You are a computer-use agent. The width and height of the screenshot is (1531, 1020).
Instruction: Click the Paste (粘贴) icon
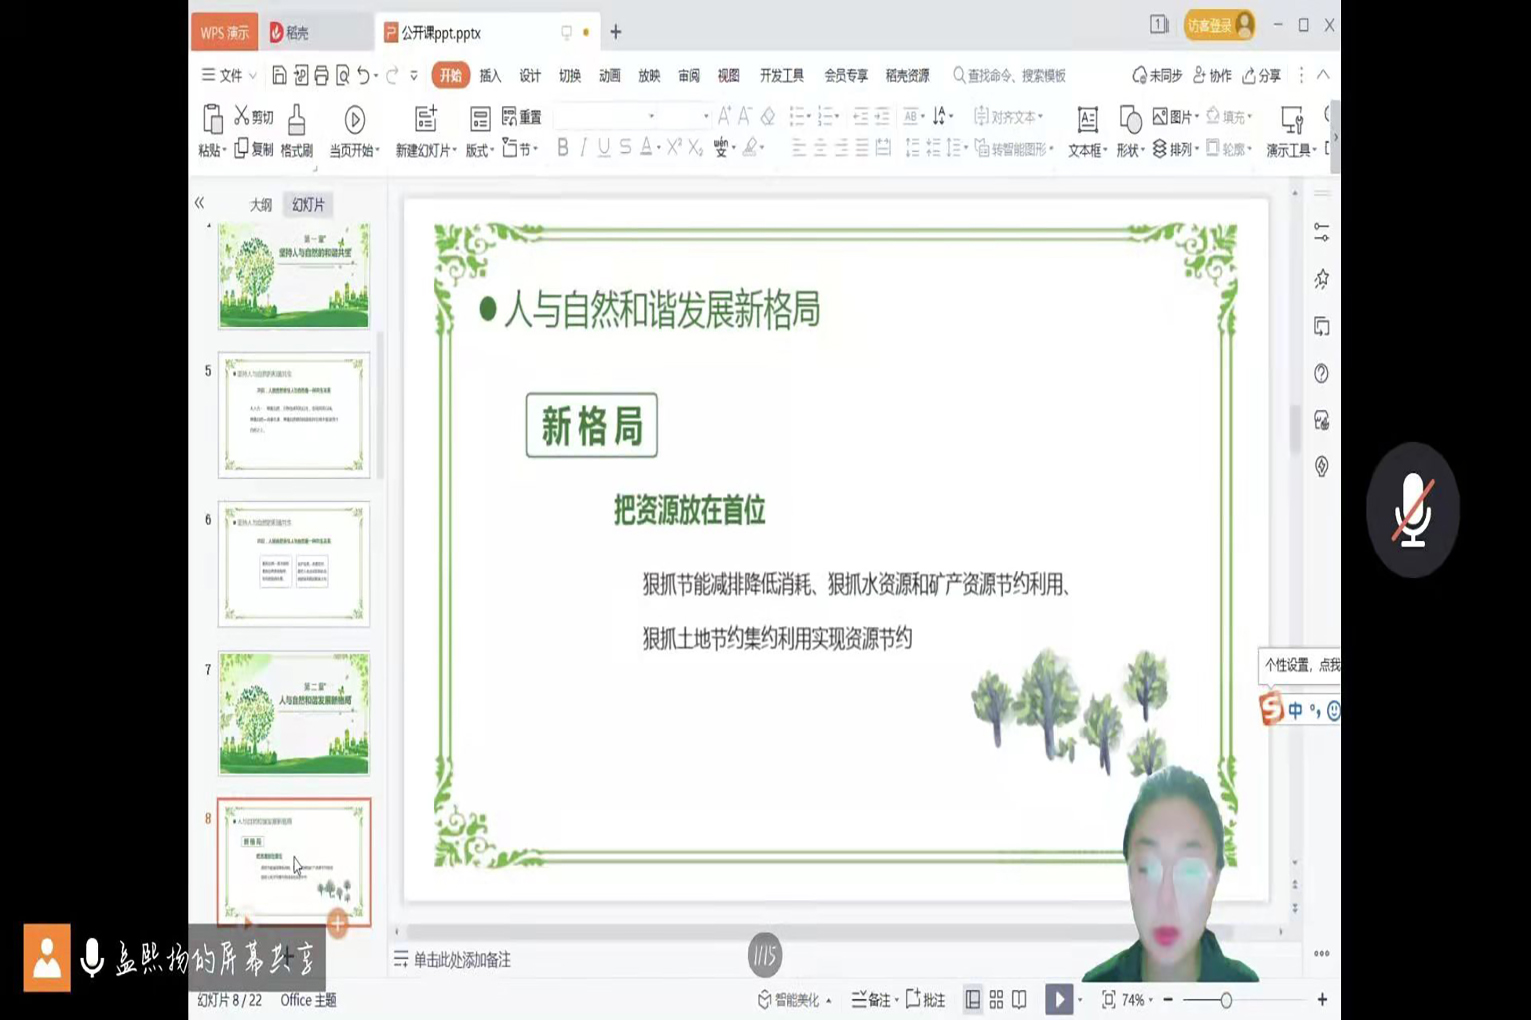tap(212, 120)
